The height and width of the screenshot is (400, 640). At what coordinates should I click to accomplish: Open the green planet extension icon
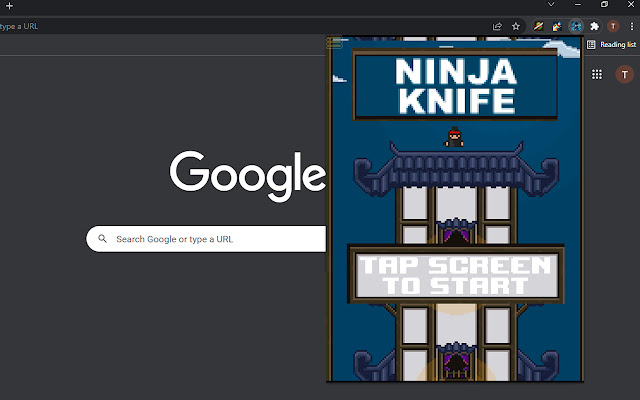click(538, 27)
